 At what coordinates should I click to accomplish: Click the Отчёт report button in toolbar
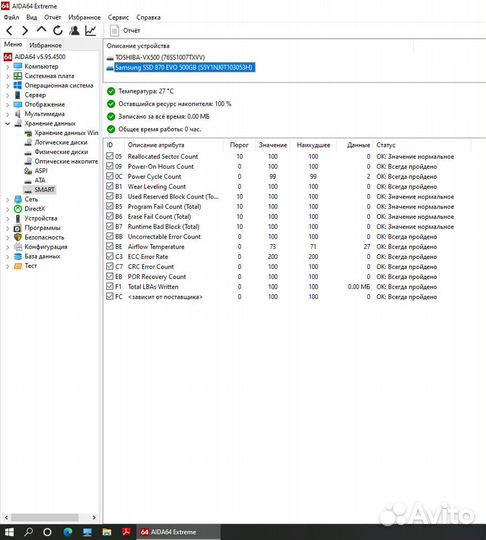click(x=125, y=31)
